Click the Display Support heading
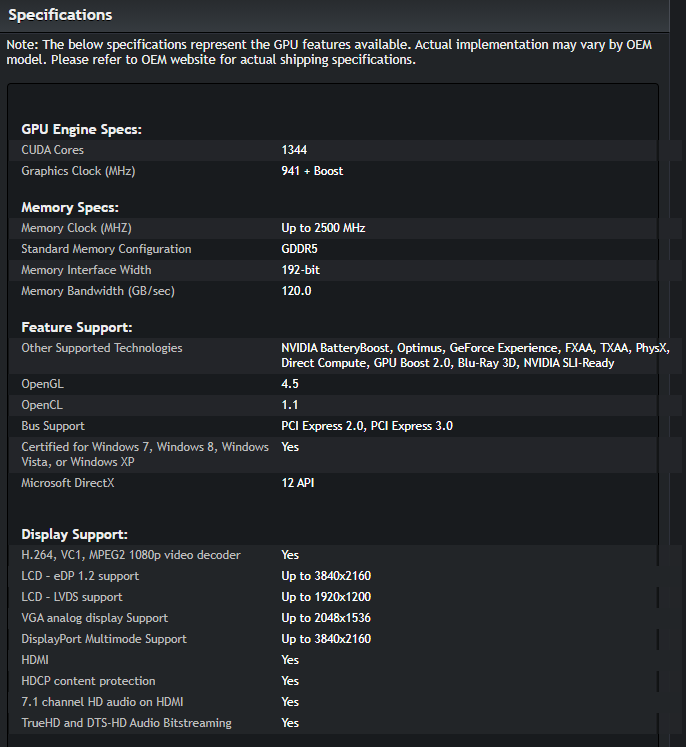The image size is (686, 747). [x=74, y=535]
